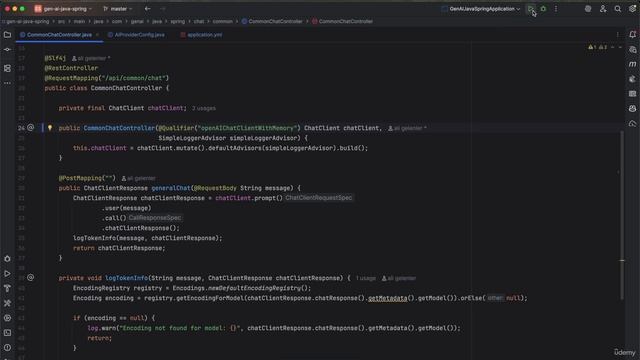
Task: Click the editor vertical scrollbar
Action: pyautogui.click(x=622, y=214)
